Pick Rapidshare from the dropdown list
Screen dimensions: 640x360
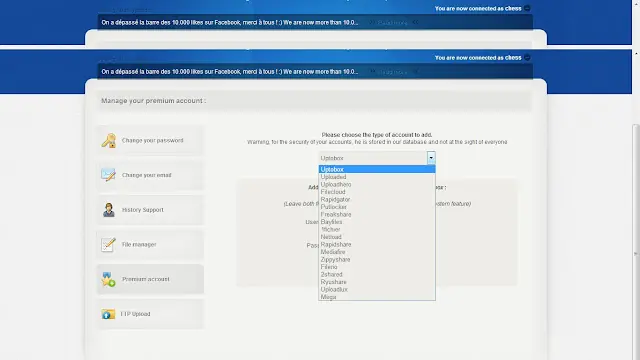point(377,244)
